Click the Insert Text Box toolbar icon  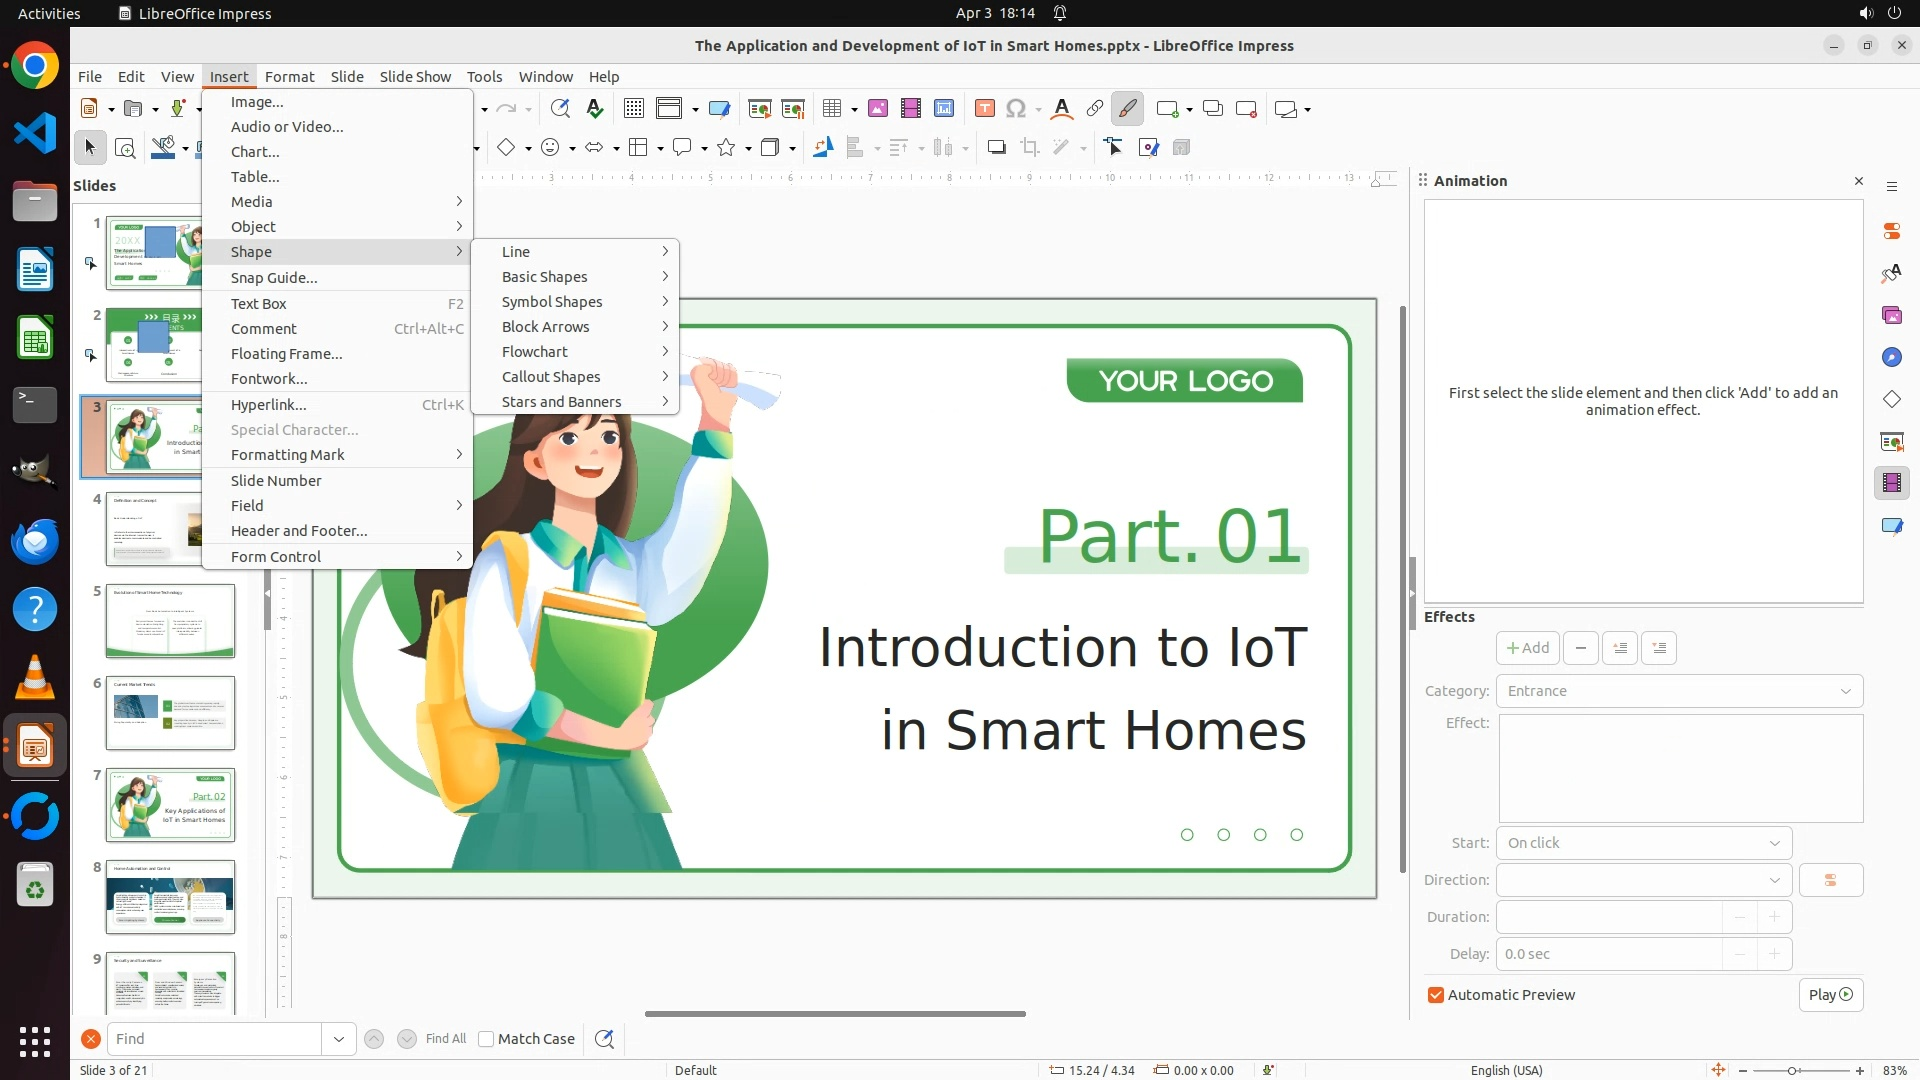coord(984,109)
